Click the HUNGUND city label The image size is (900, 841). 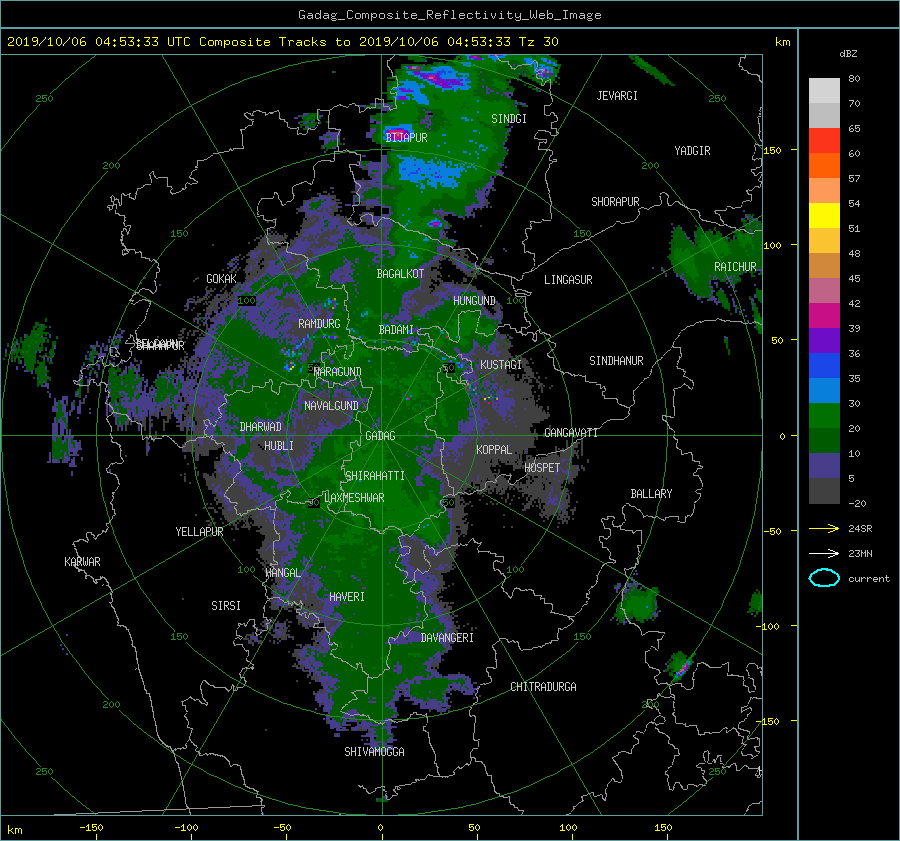(x=474, y=301)
